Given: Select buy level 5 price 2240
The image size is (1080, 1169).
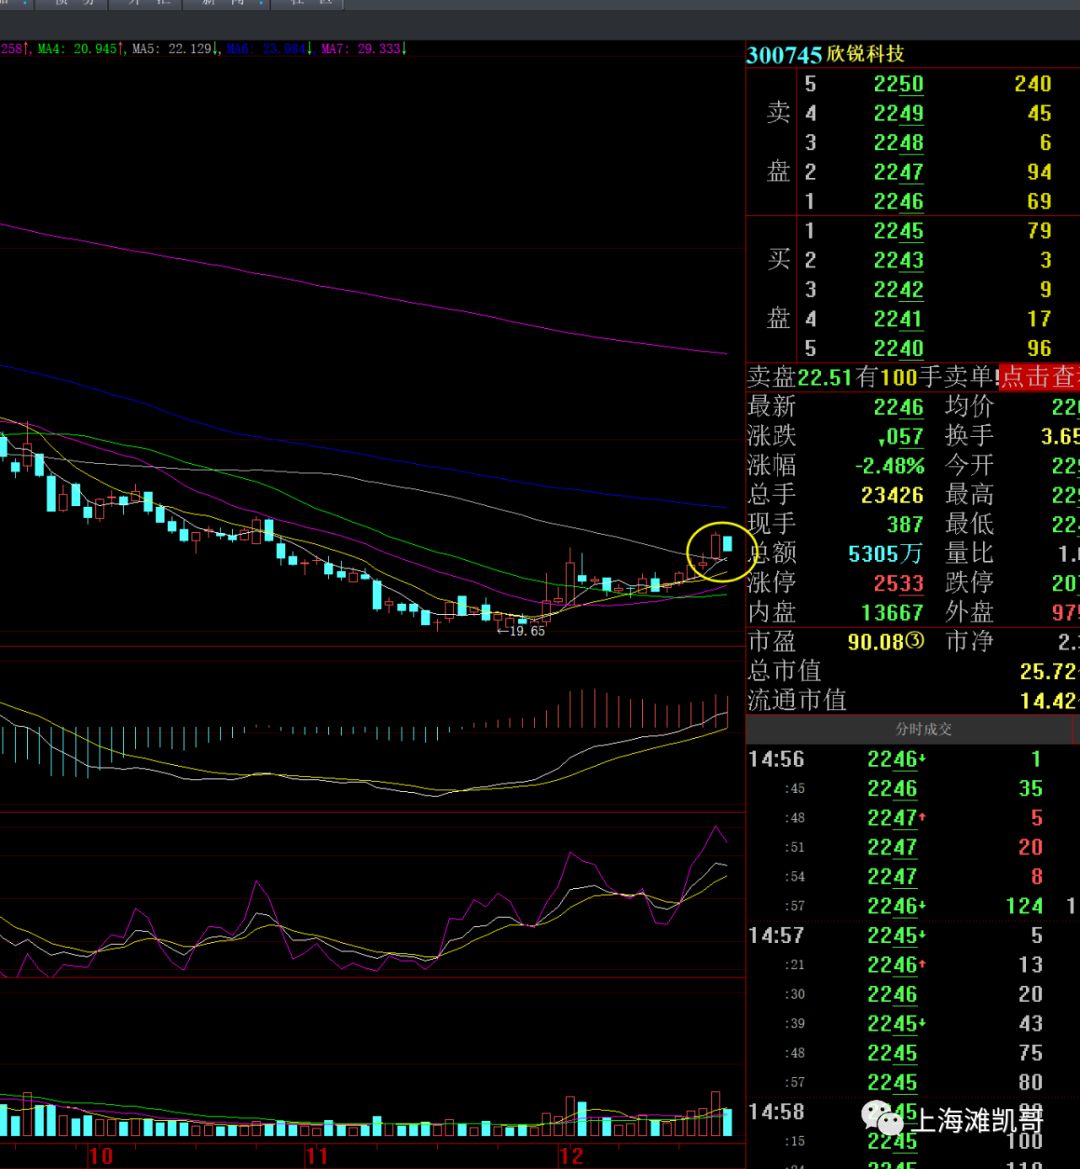Looking at the screenshot, I should 898,348.
